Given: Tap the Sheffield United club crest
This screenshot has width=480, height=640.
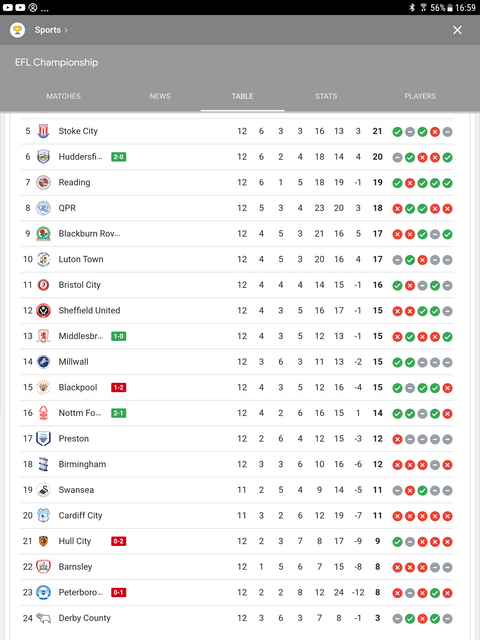Looking at the screenshot, I should tap(43, 311).
